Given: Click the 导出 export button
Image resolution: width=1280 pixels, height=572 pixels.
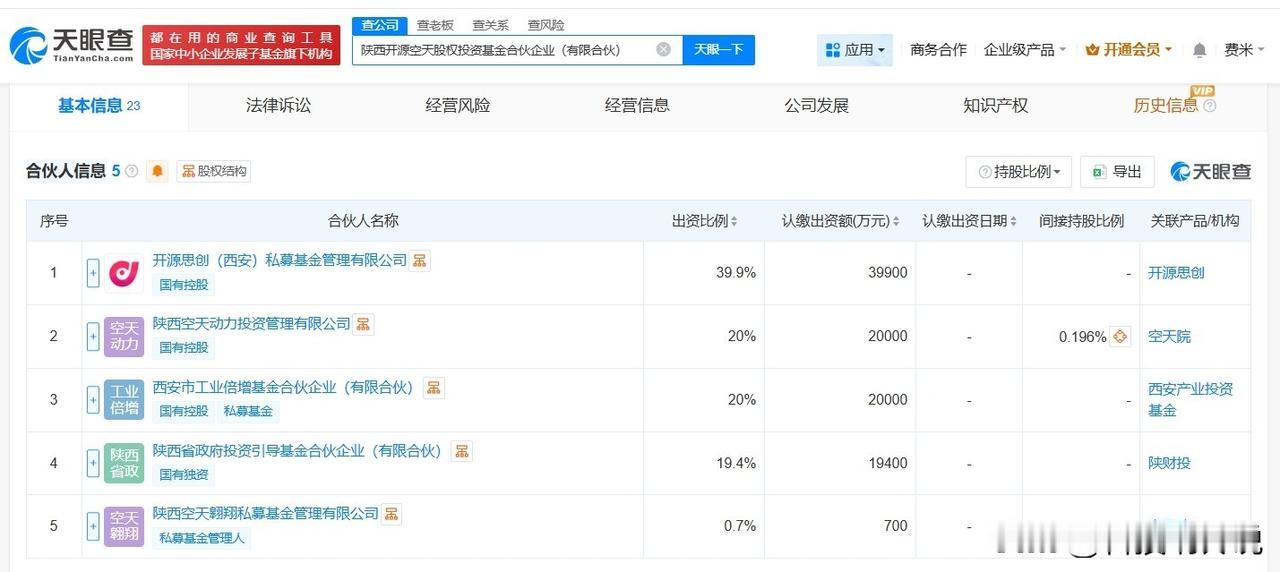Looking at the screenshot, I should click(1117, 171).
